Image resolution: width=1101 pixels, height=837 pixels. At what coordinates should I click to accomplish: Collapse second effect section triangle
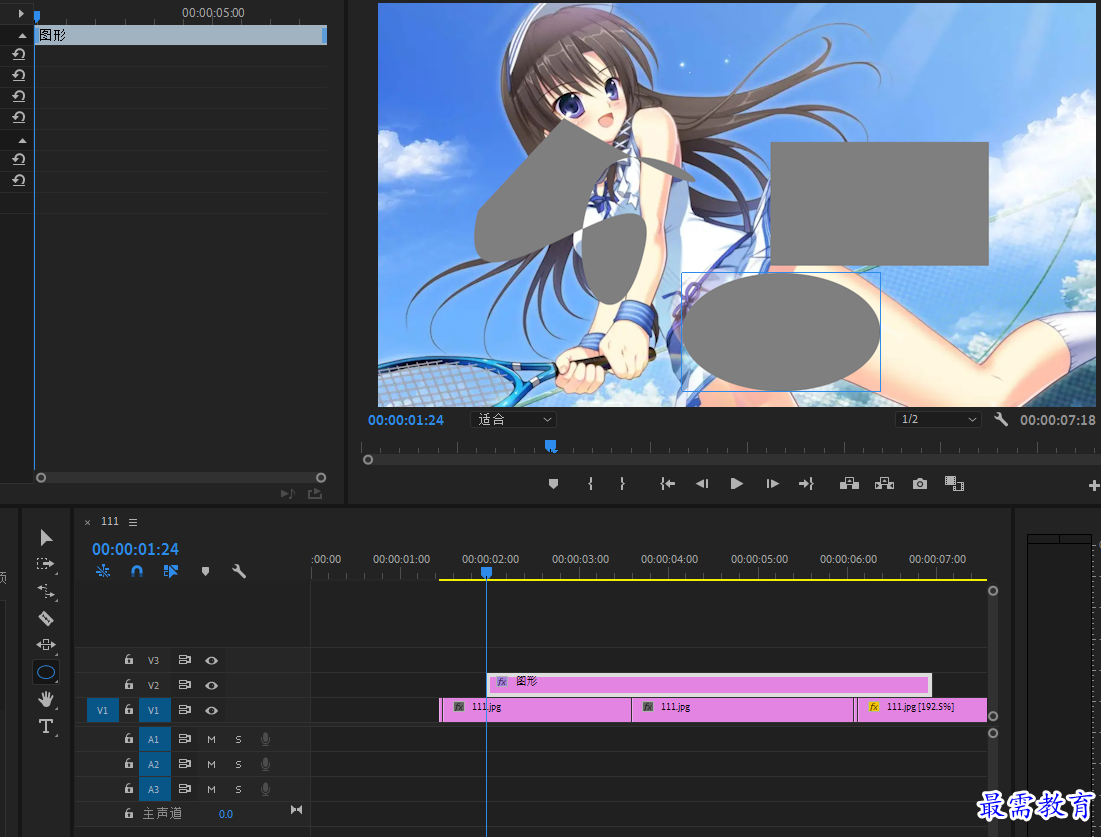tap(22, 140)
